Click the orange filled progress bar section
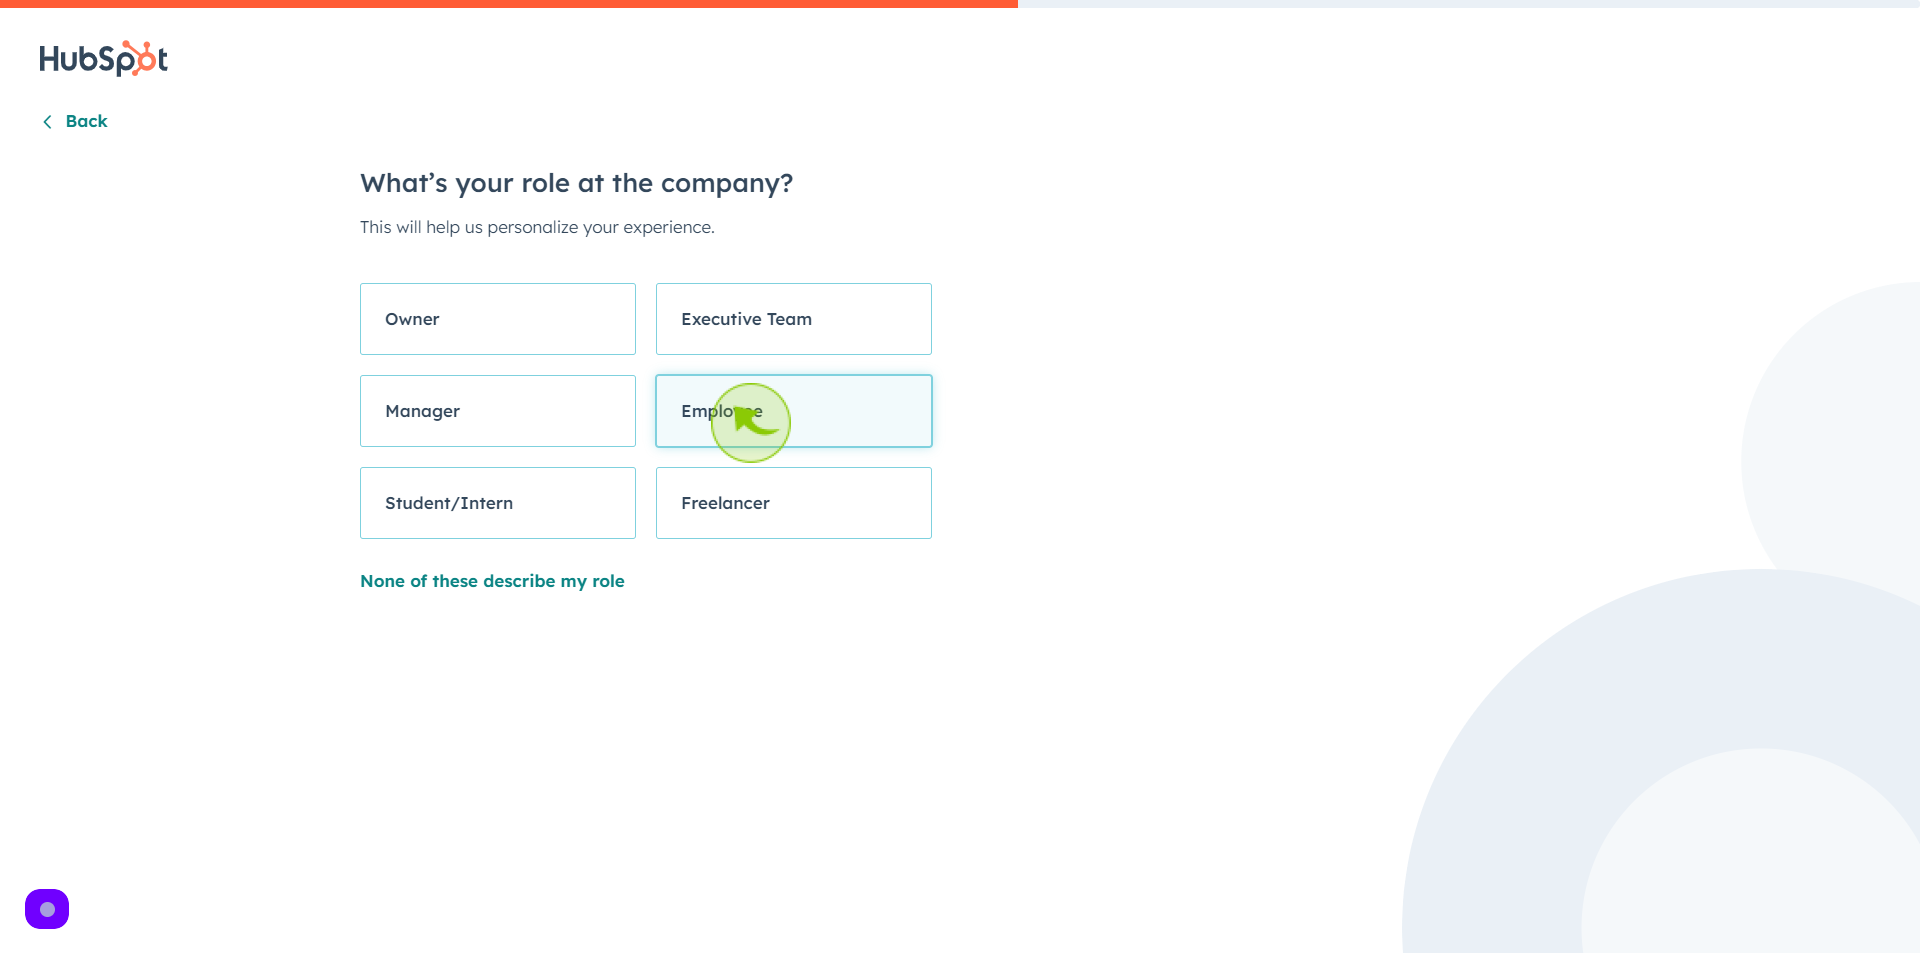This screenshot has width=1920, height=953. [x=509, y=4]
